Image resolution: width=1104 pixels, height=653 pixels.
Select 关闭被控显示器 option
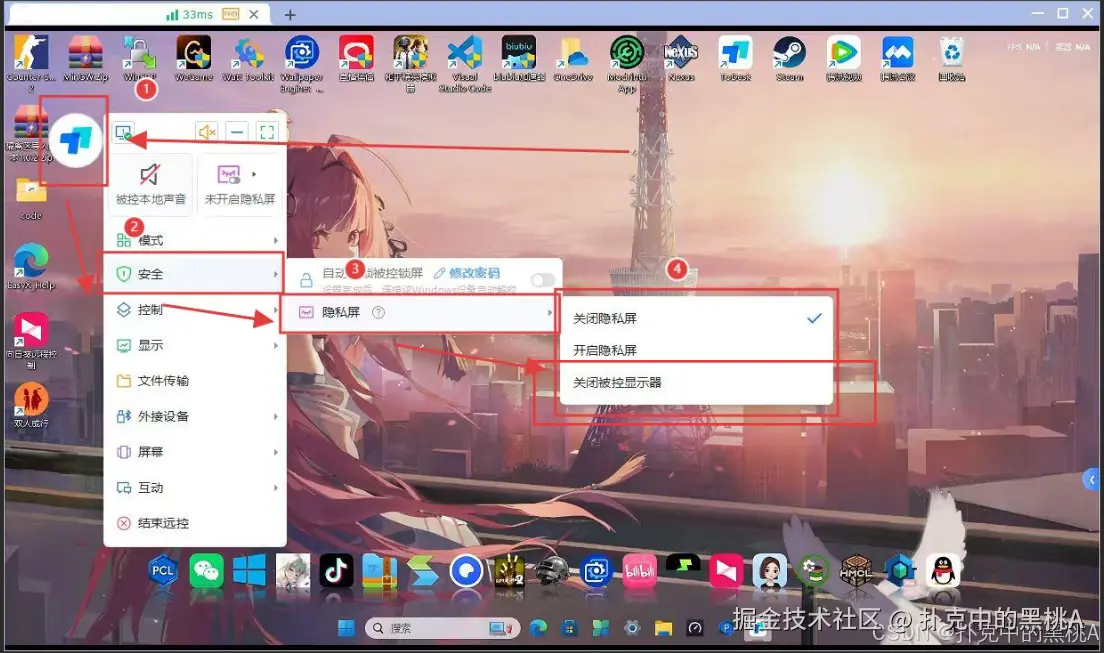(x=696, y=383)
